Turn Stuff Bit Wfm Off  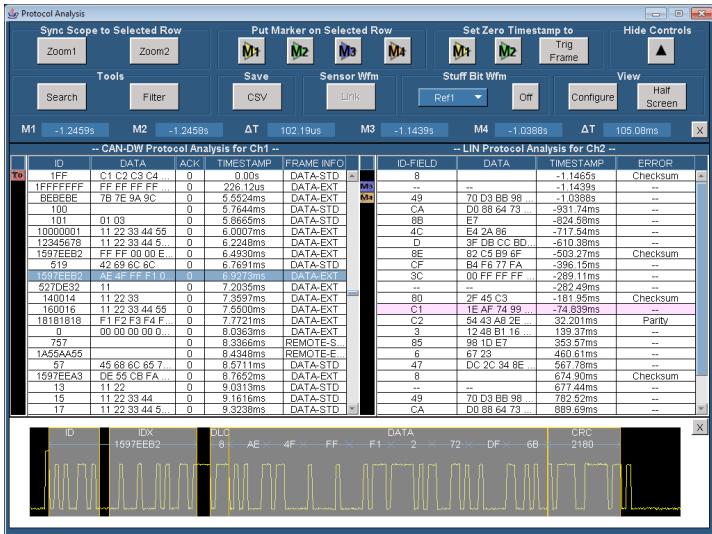tap(525, 97)
